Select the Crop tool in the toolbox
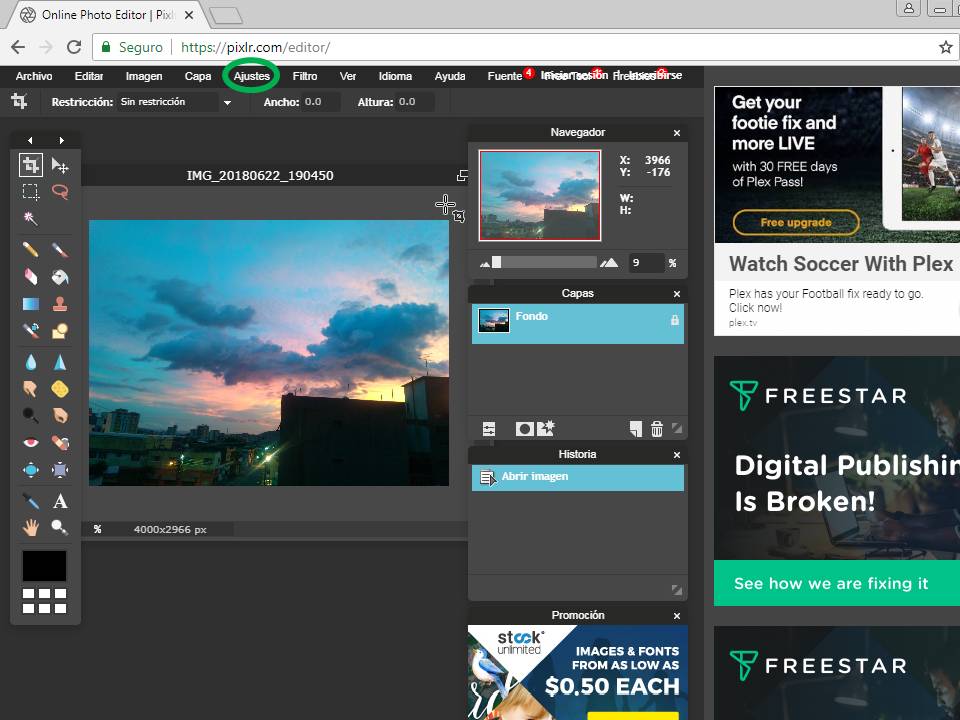The height and width of the screenshot is (720, 960). pos(31,165)
